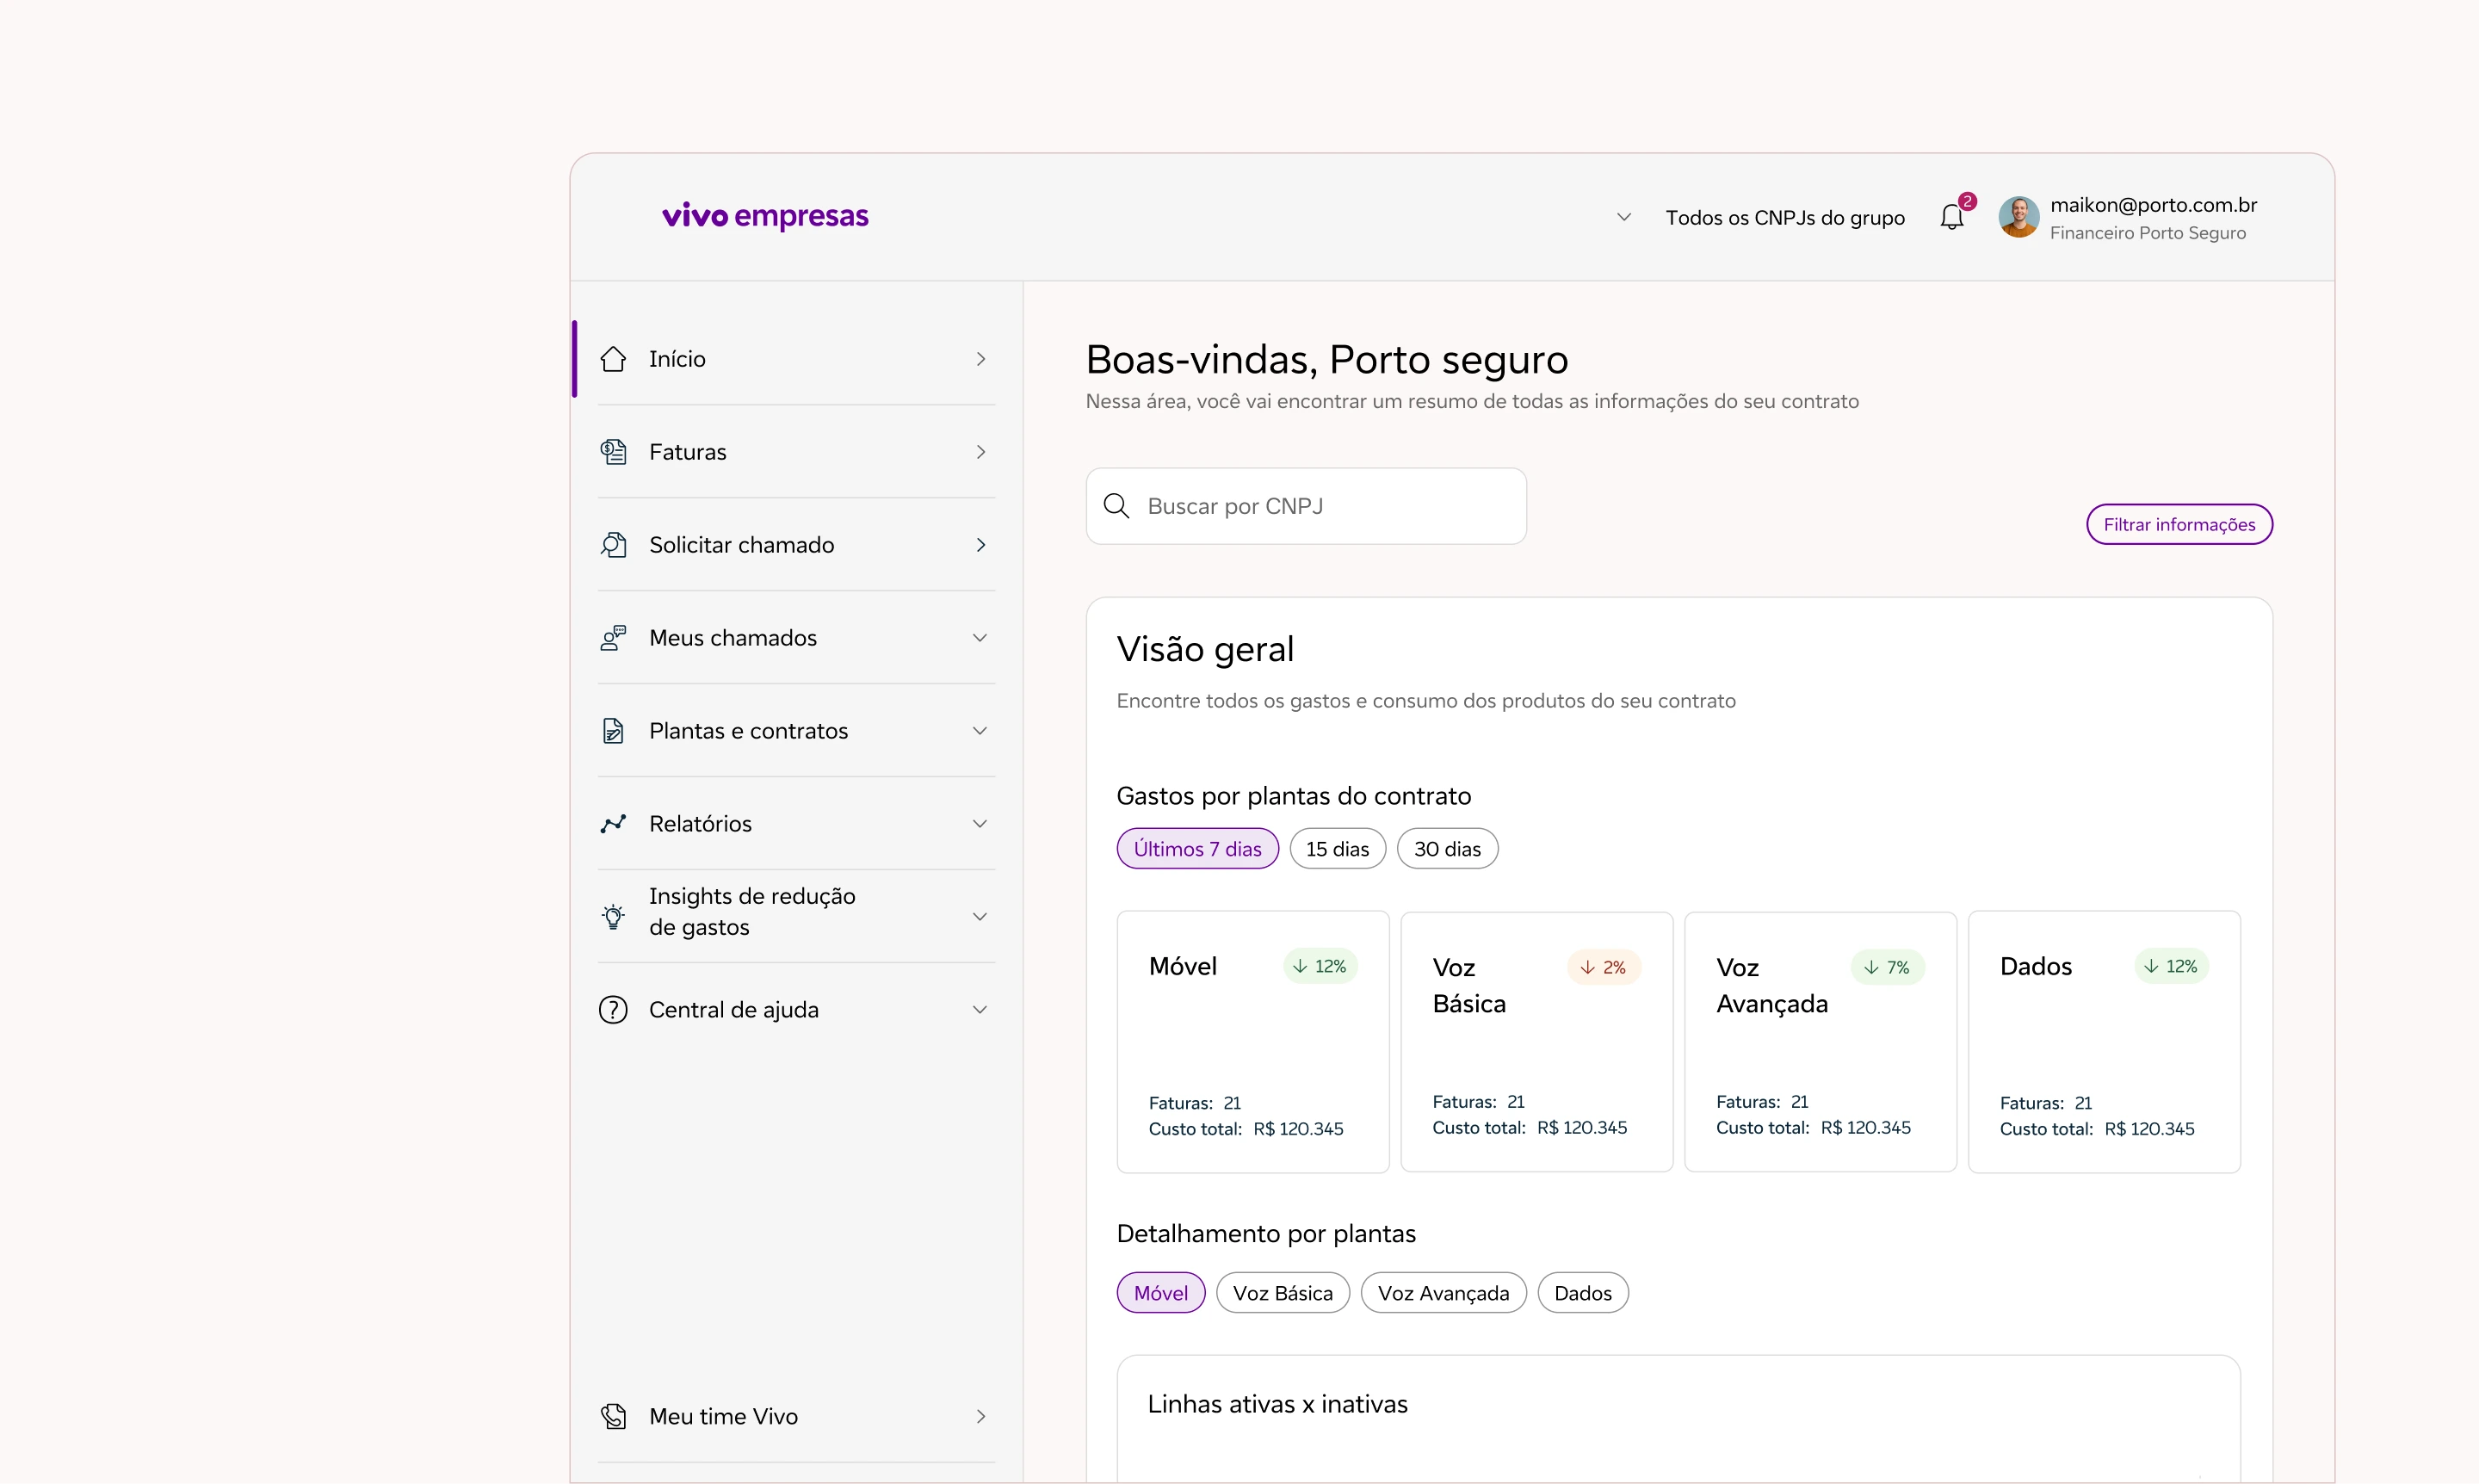
Task: Click the Filtrar informações button
Action: click(x=2179, y=524)
